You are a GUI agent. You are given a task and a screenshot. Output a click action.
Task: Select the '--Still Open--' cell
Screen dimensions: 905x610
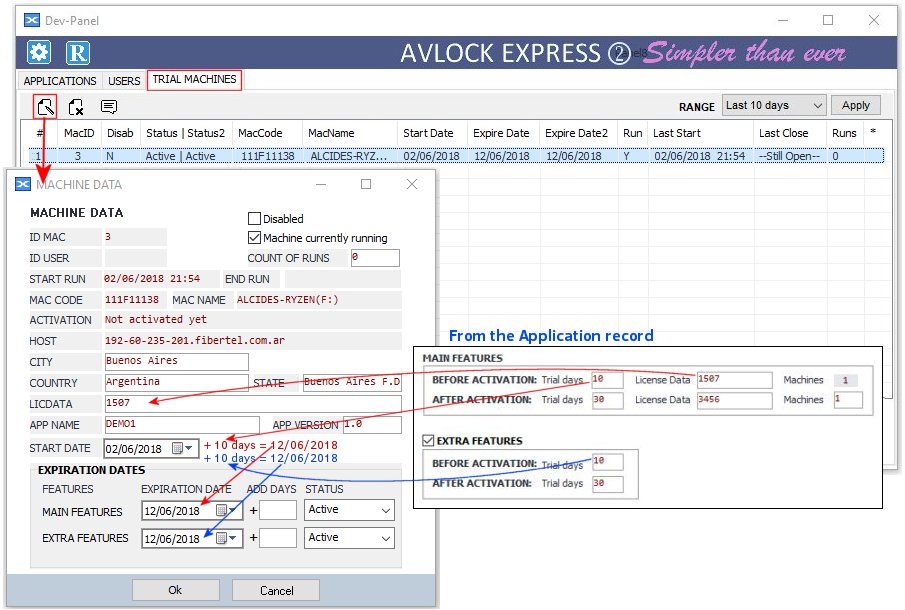point(790,156)
